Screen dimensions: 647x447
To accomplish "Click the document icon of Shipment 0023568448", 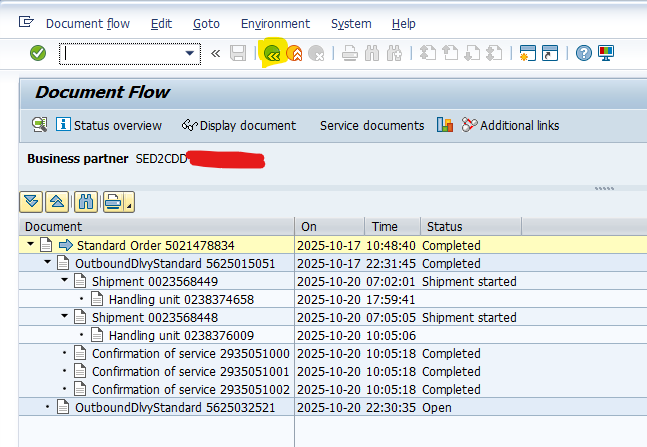I will pos(80,317).
